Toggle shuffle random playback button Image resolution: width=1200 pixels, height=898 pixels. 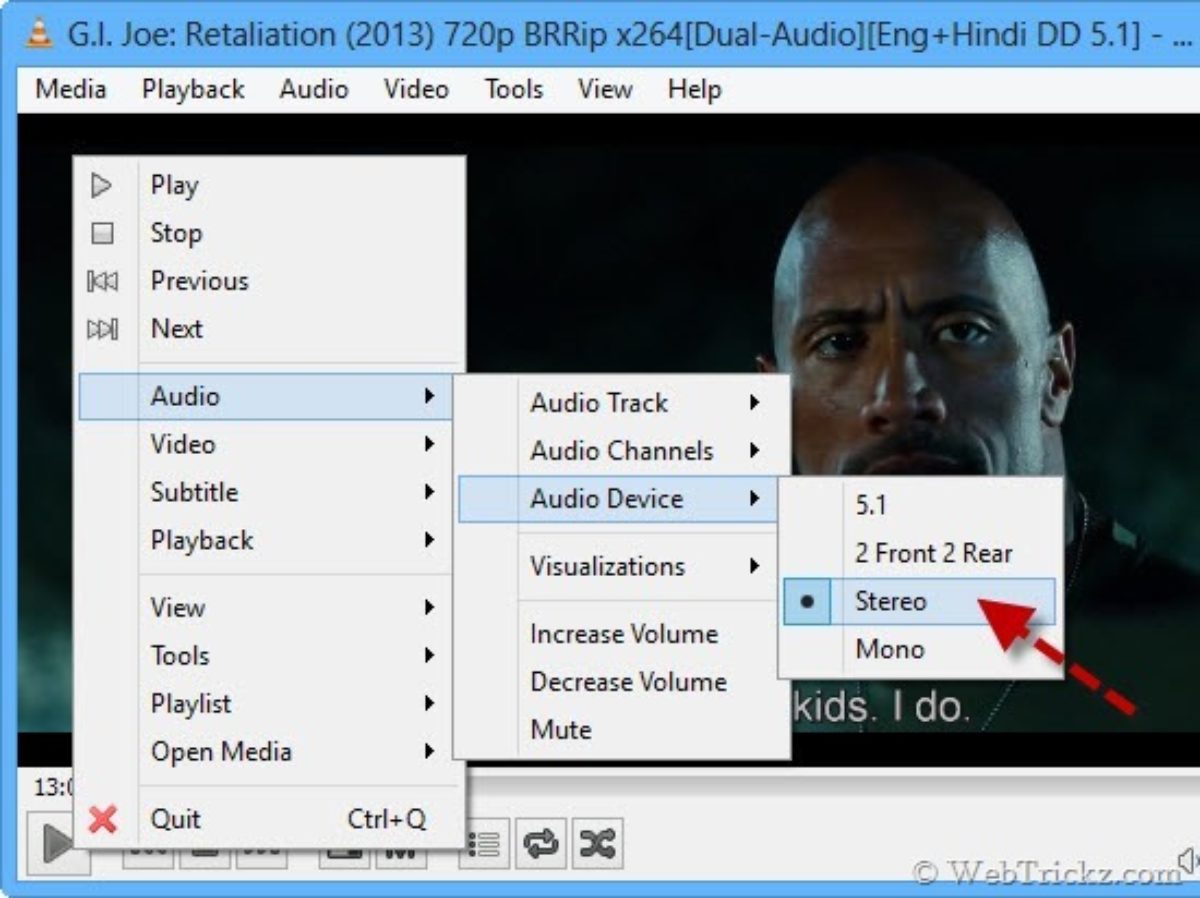(598, 845)
